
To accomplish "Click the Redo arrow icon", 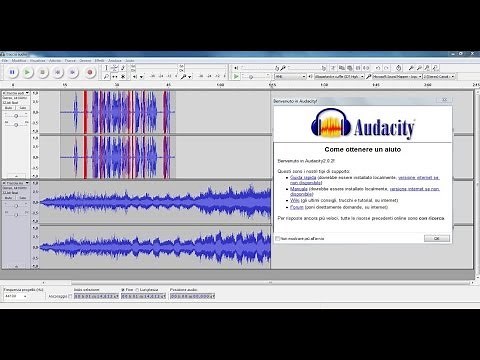I will pos(386,68).
